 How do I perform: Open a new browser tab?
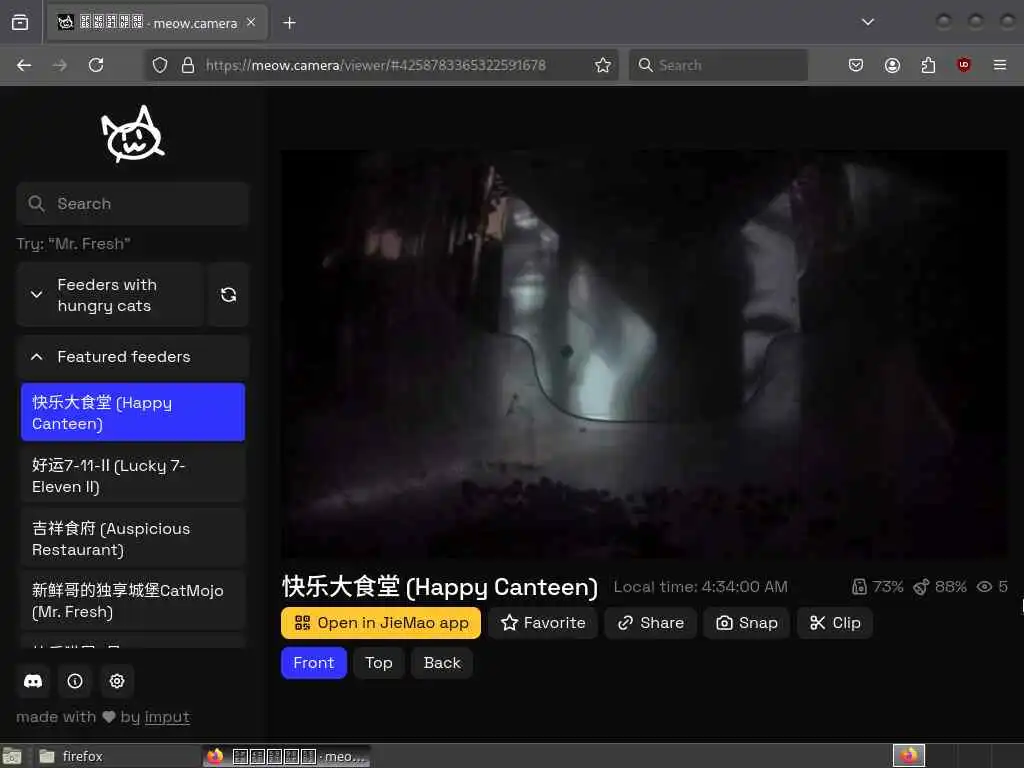[x=289, y=23]
